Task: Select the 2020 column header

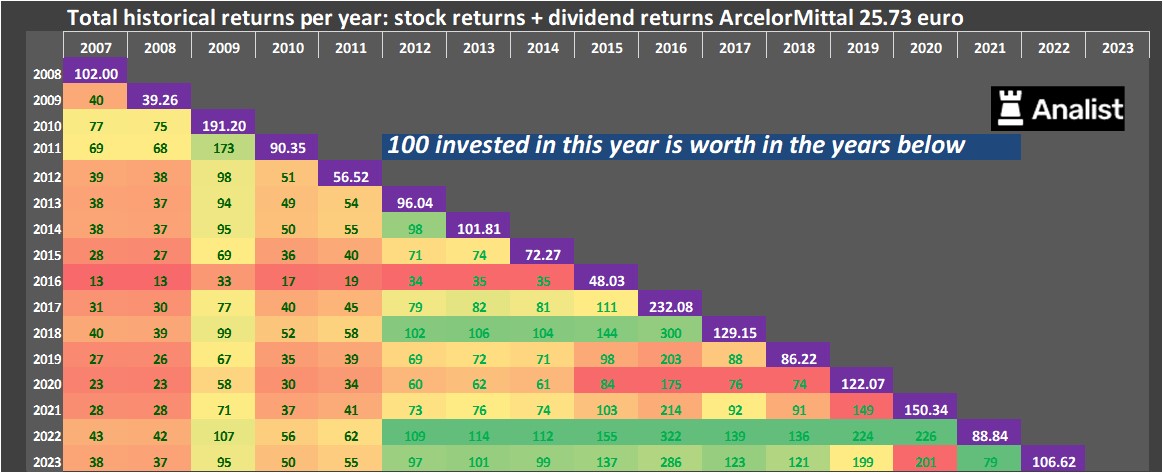Action: pyautogui.click(x=925, y=47)
